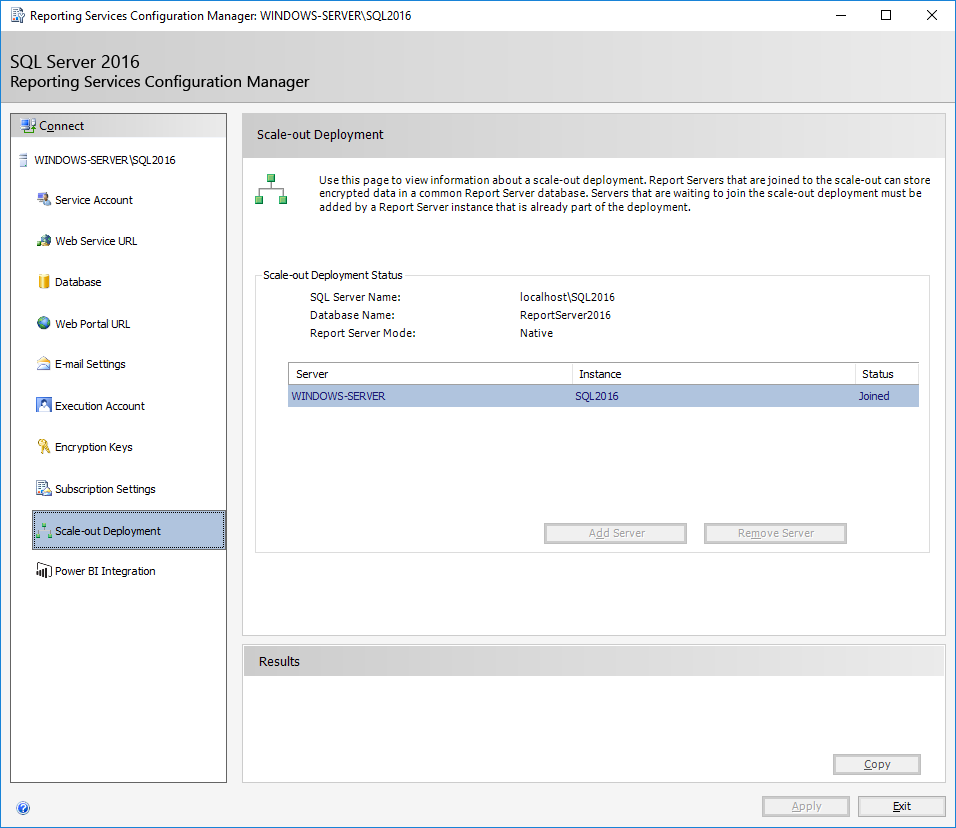Click the green network diagram icon

point(271,189)
